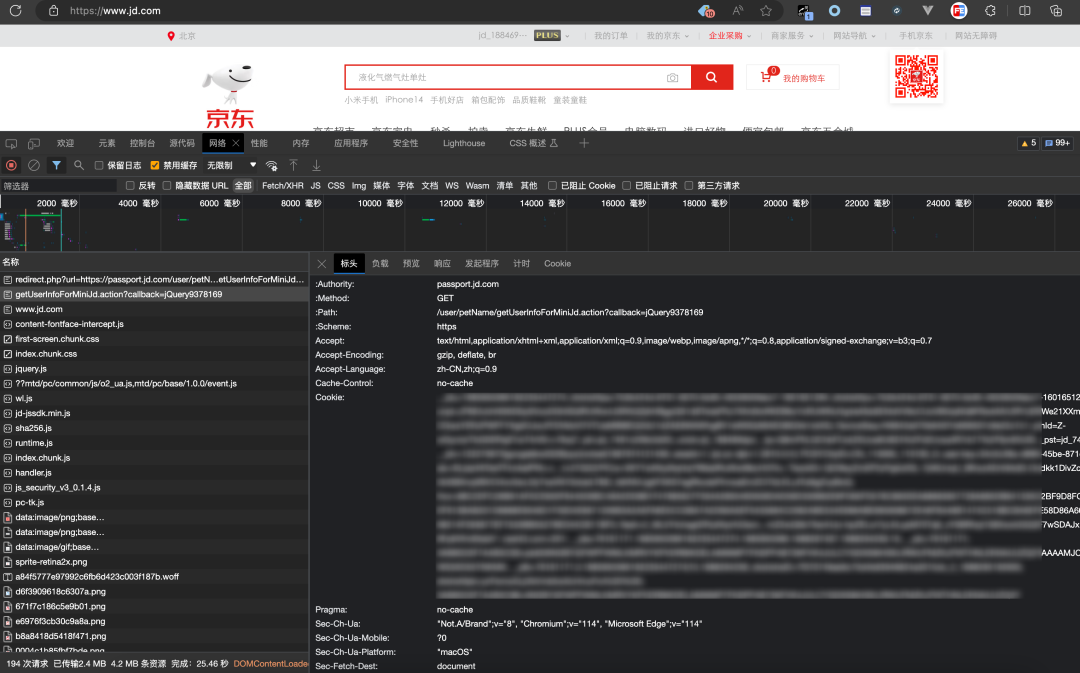Viewport: 1080px width, 673px height.
Task: Click the camera image-search icon in JD search
Action: 672,78
